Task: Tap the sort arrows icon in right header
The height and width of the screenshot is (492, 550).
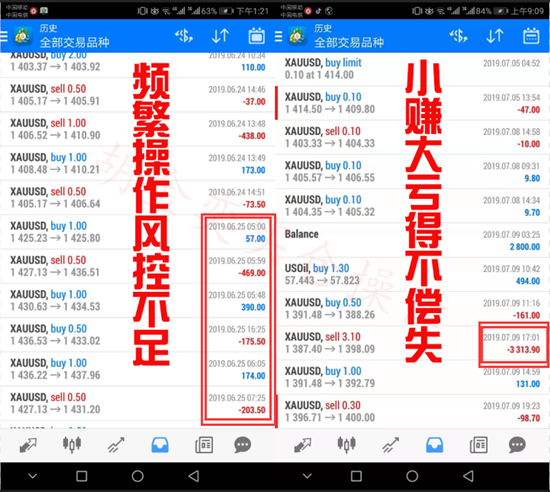Action: pos(495,36)
